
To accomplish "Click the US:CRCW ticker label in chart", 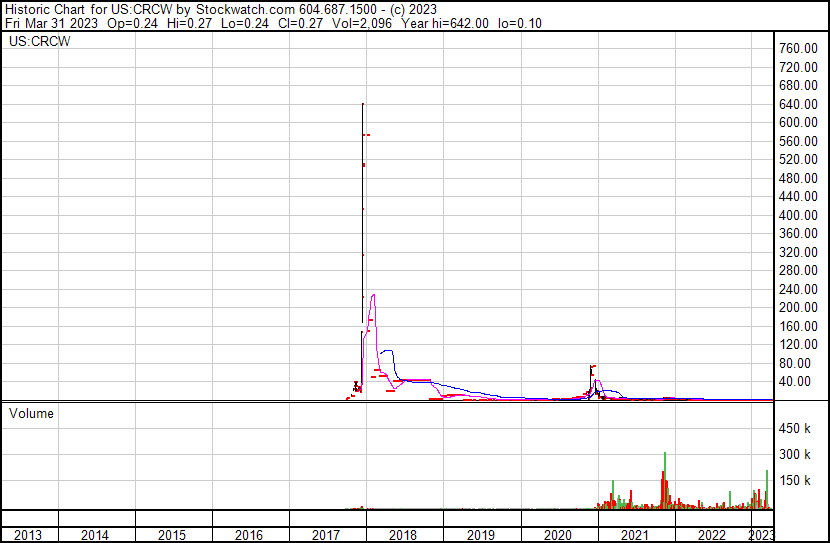I will pos(33,42).
